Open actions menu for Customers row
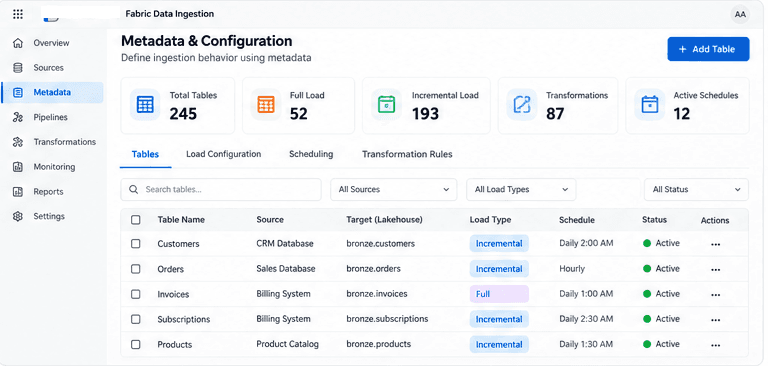768x366 pixels. click(x=716, y=244)
